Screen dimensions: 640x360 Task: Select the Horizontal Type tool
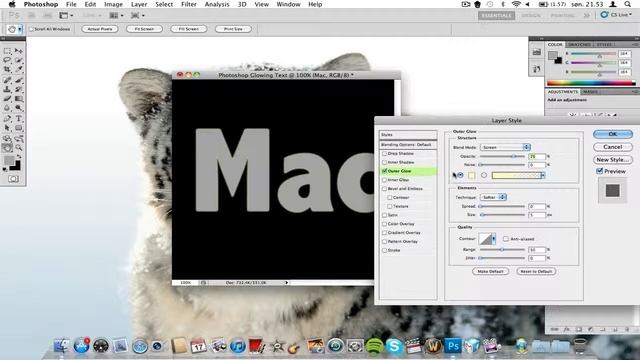[19, 119]
